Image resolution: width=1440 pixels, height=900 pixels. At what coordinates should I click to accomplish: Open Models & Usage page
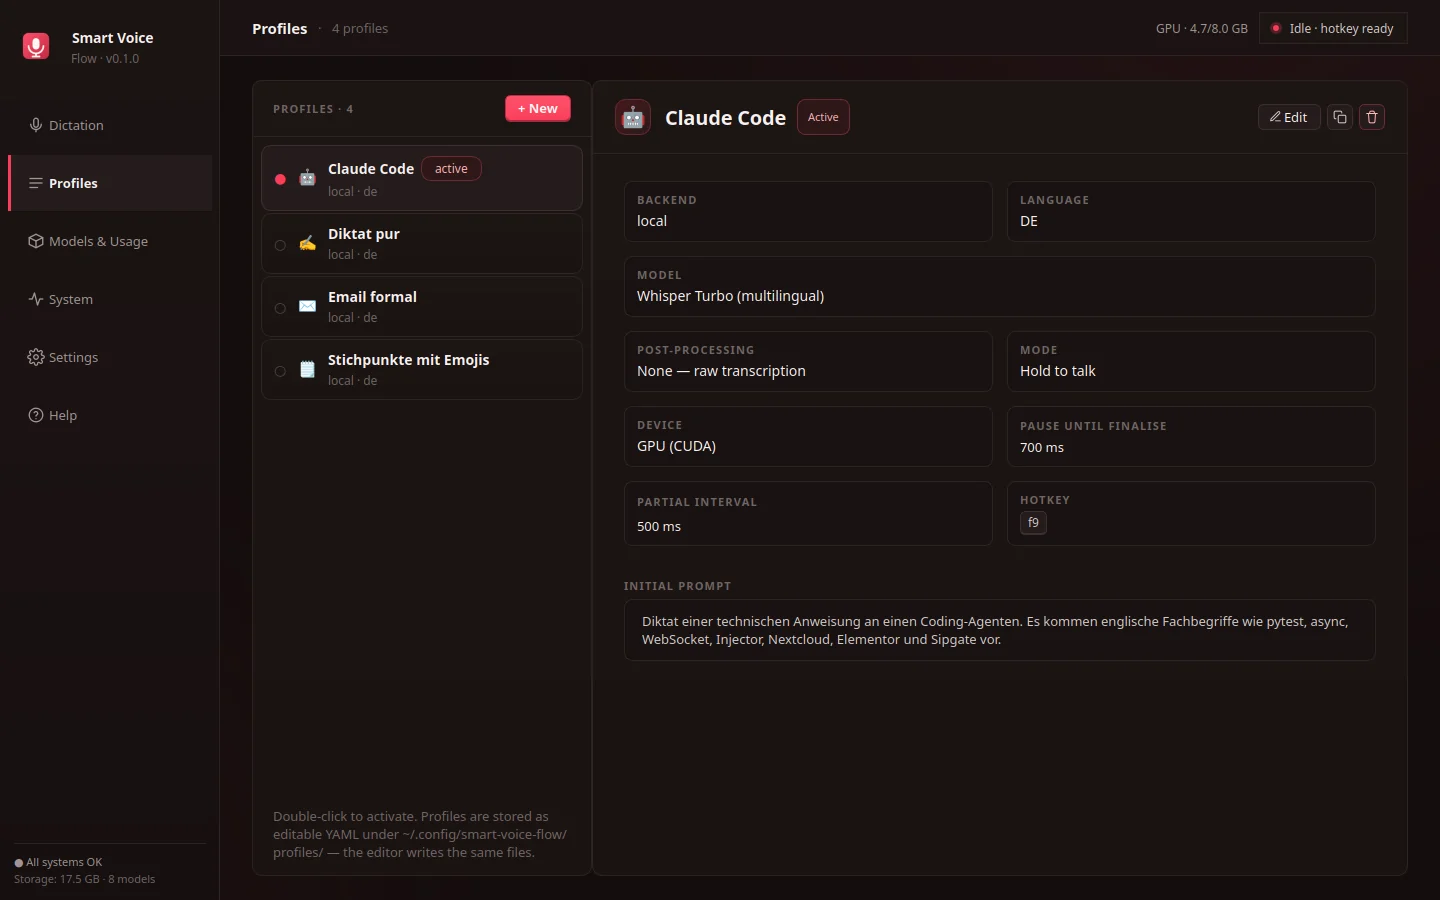pyautogui.click(x=110, y=241)
